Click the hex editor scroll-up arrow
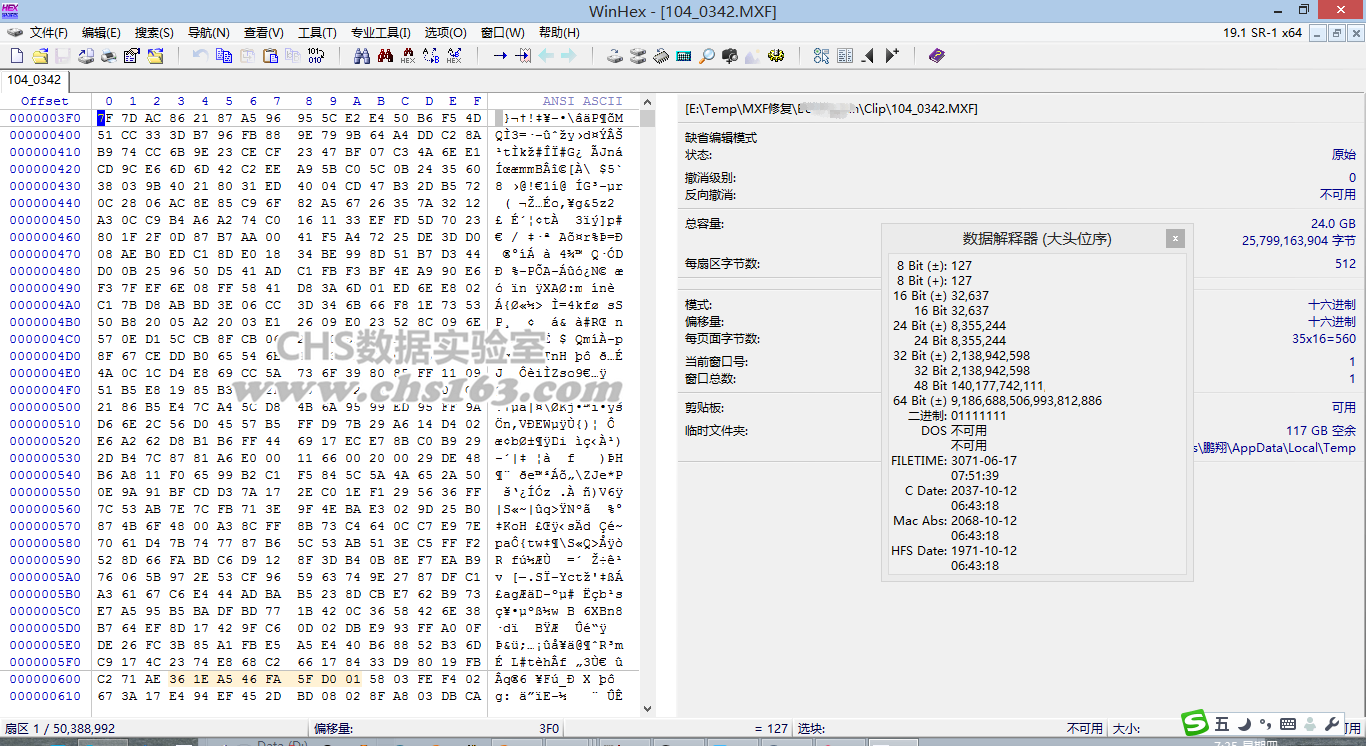The image size is (1366, 746). 647,101
